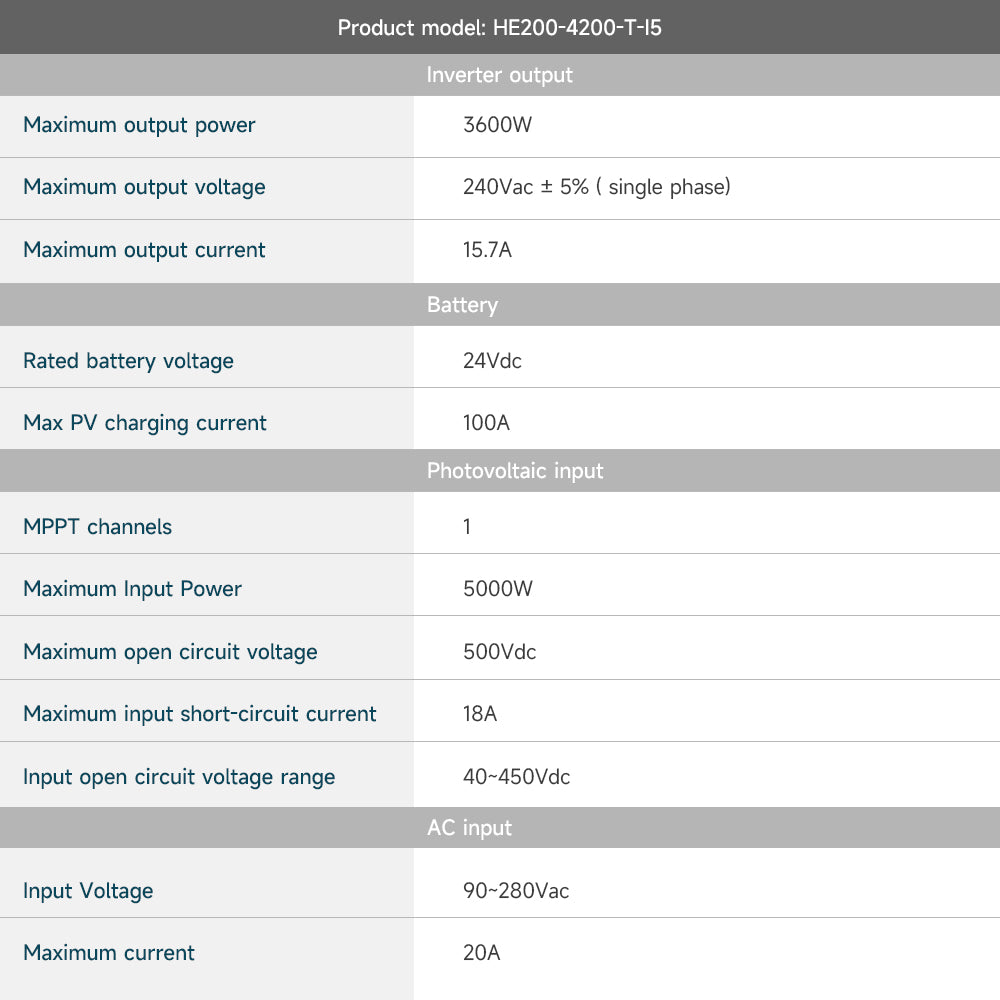Viewport: 1000px width, 1000px height.
Task: Click the AC input section header
Action: pos(470,827)
